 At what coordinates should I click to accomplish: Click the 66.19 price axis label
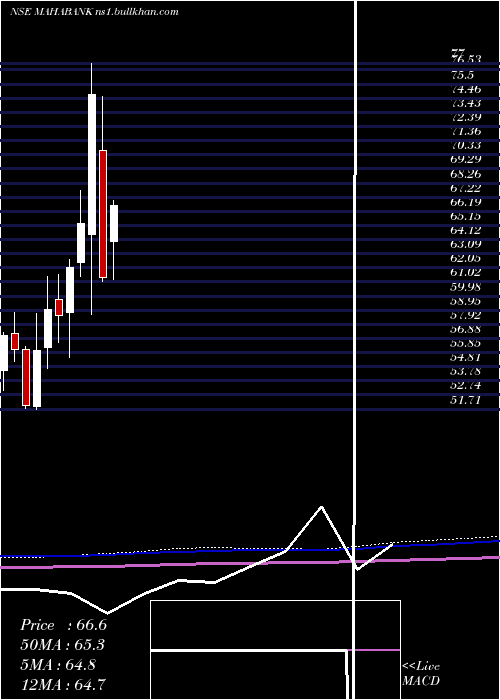tap(466, 202)
